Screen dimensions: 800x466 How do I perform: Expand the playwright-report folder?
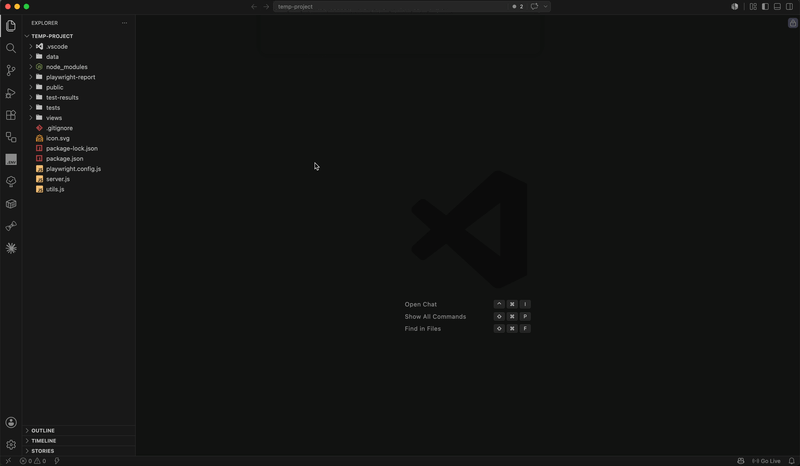click(79, 77)
